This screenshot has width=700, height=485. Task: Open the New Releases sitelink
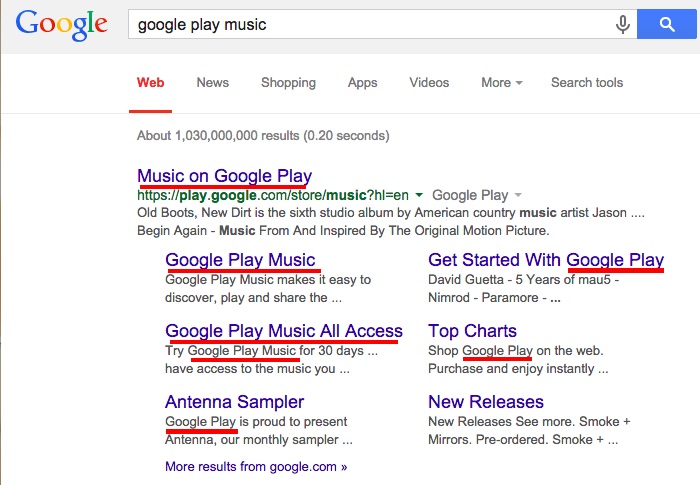(x=486, y=402)
